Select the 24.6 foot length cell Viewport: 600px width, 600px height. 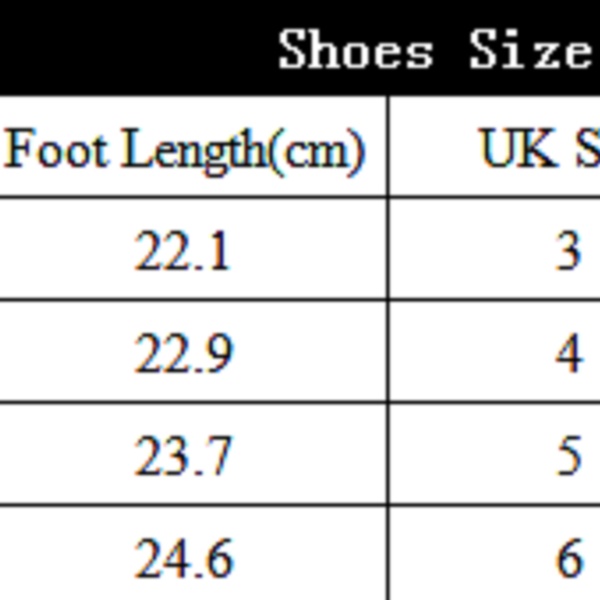[183, 558]
